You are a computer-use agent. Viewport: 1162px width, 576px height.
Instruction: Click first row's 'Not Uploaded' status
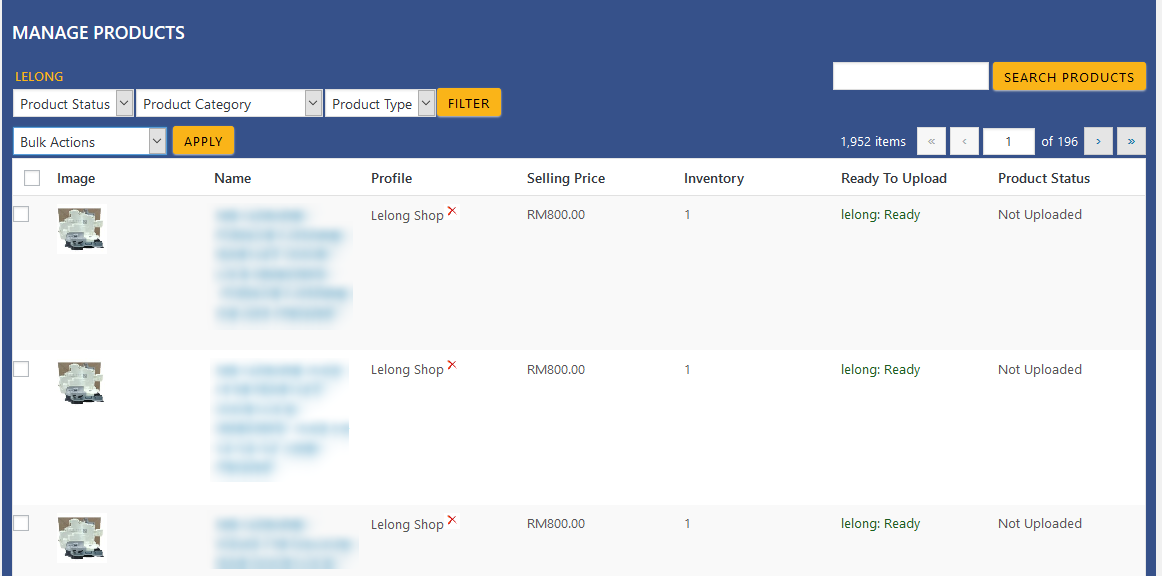[1040, 214]
